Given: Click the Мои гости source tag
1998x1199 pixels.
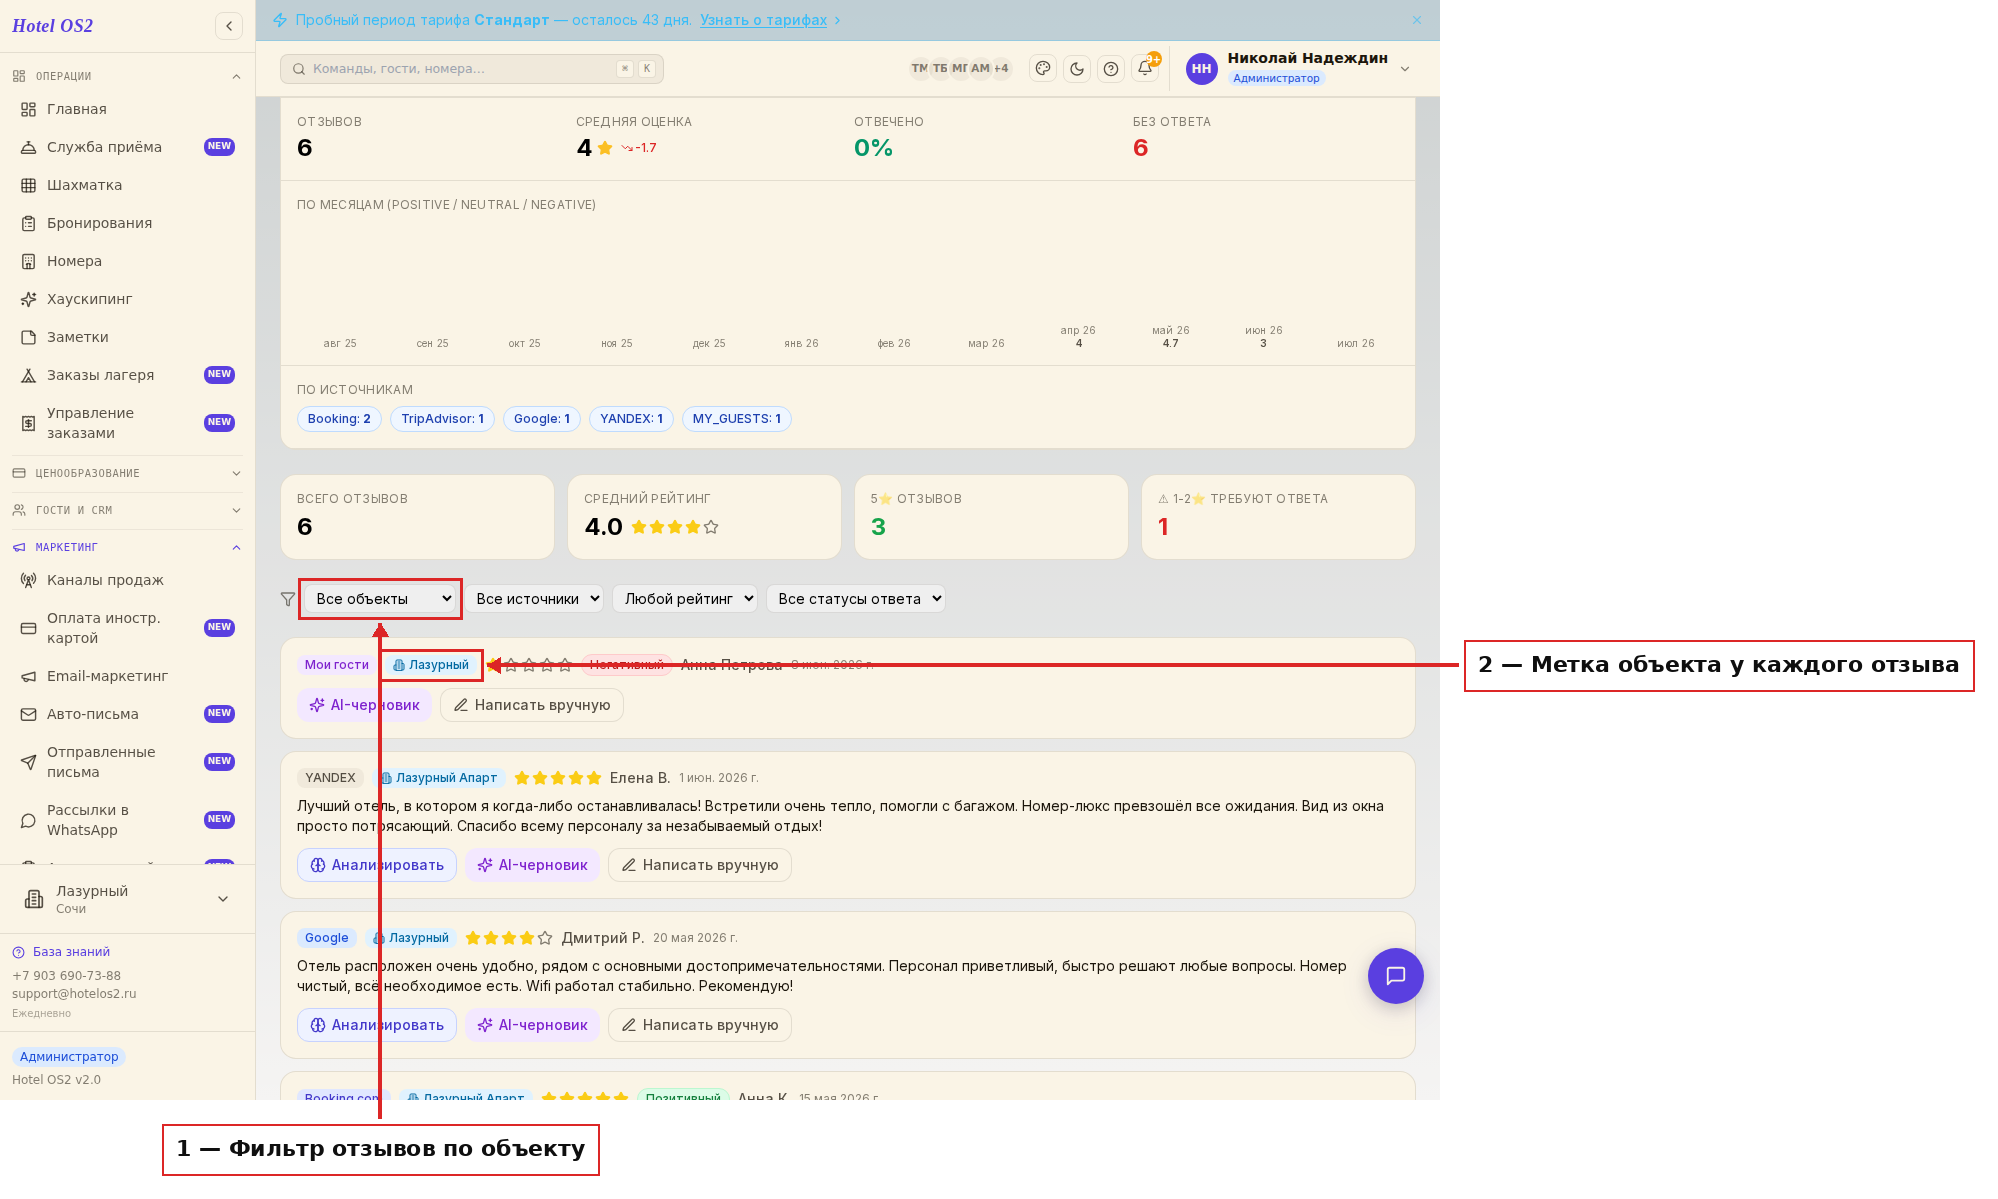Looking at the screenshot, I should [x=337, y=665].
